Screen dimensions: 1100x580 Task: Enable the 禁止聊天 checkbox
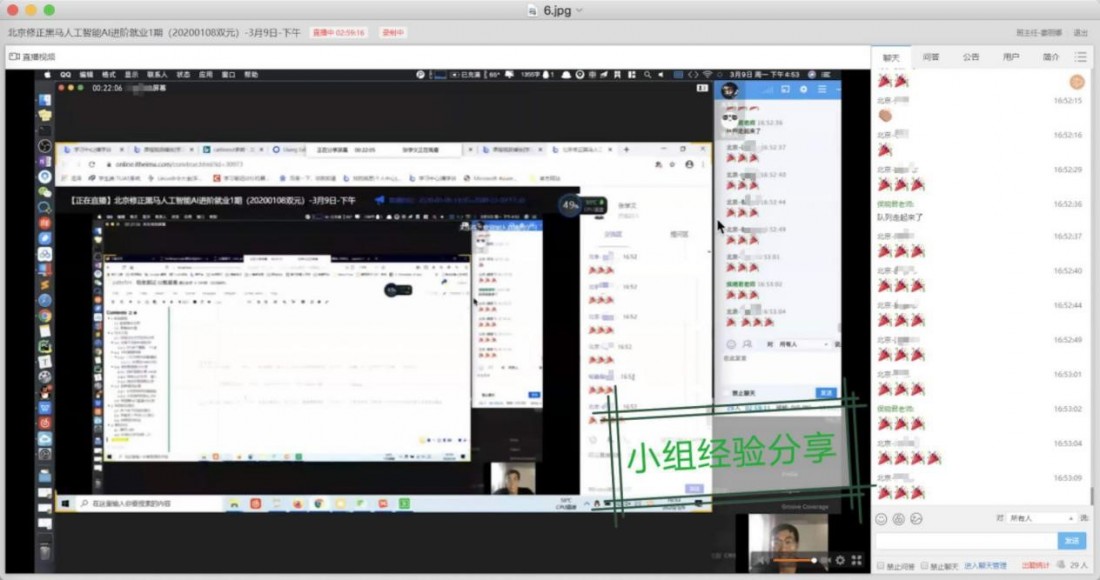click(x=925, y=566)
